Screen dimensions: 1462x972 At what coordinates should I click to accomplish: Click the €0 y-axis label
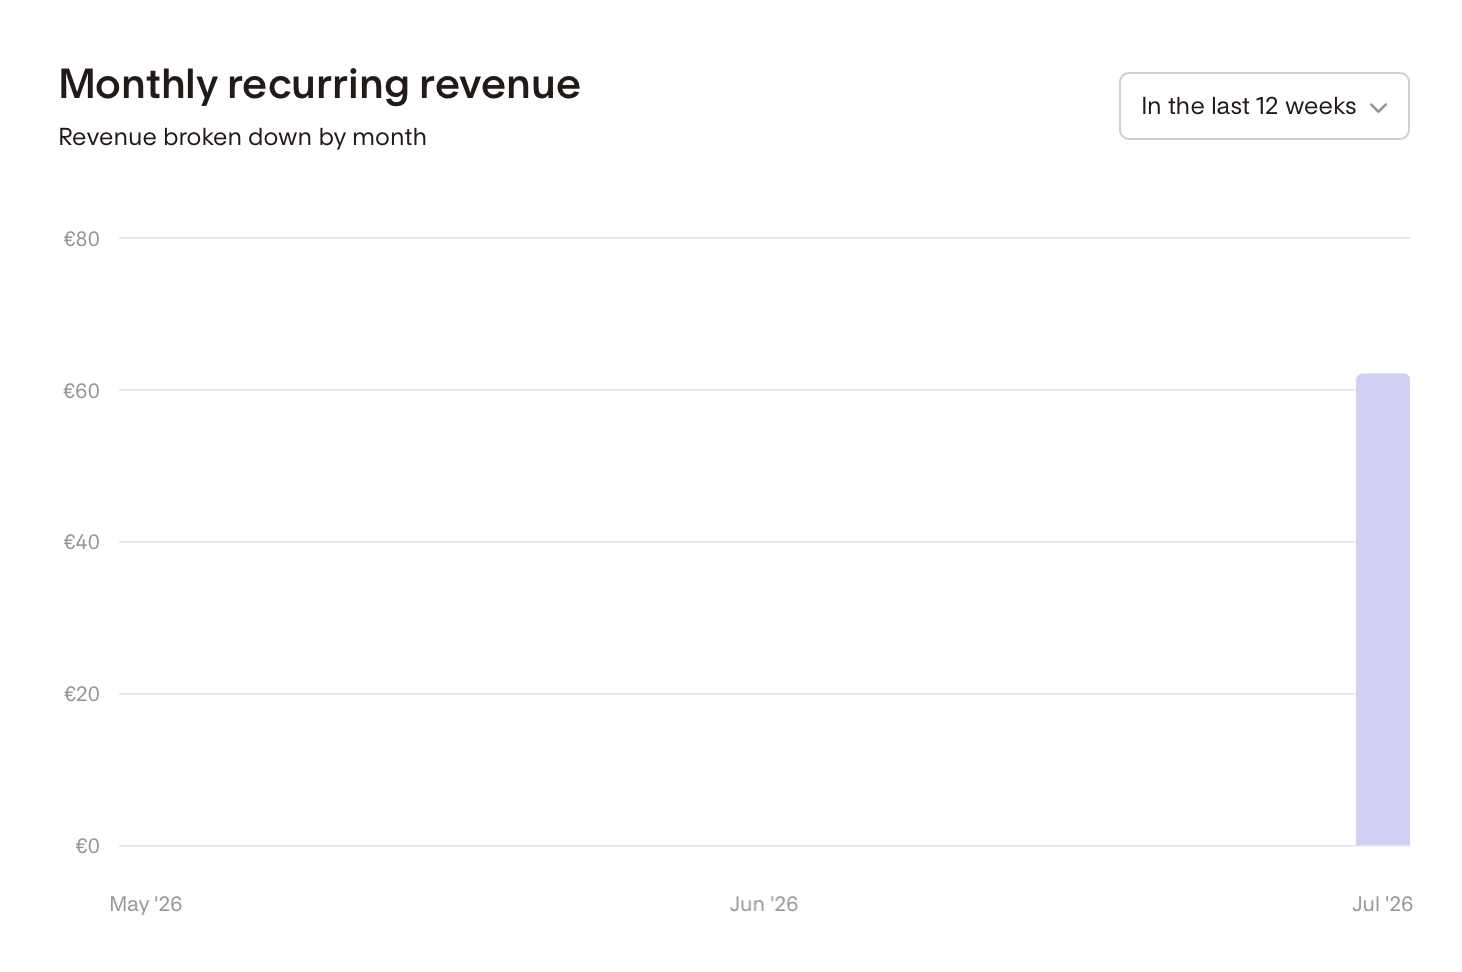point(88,846)
